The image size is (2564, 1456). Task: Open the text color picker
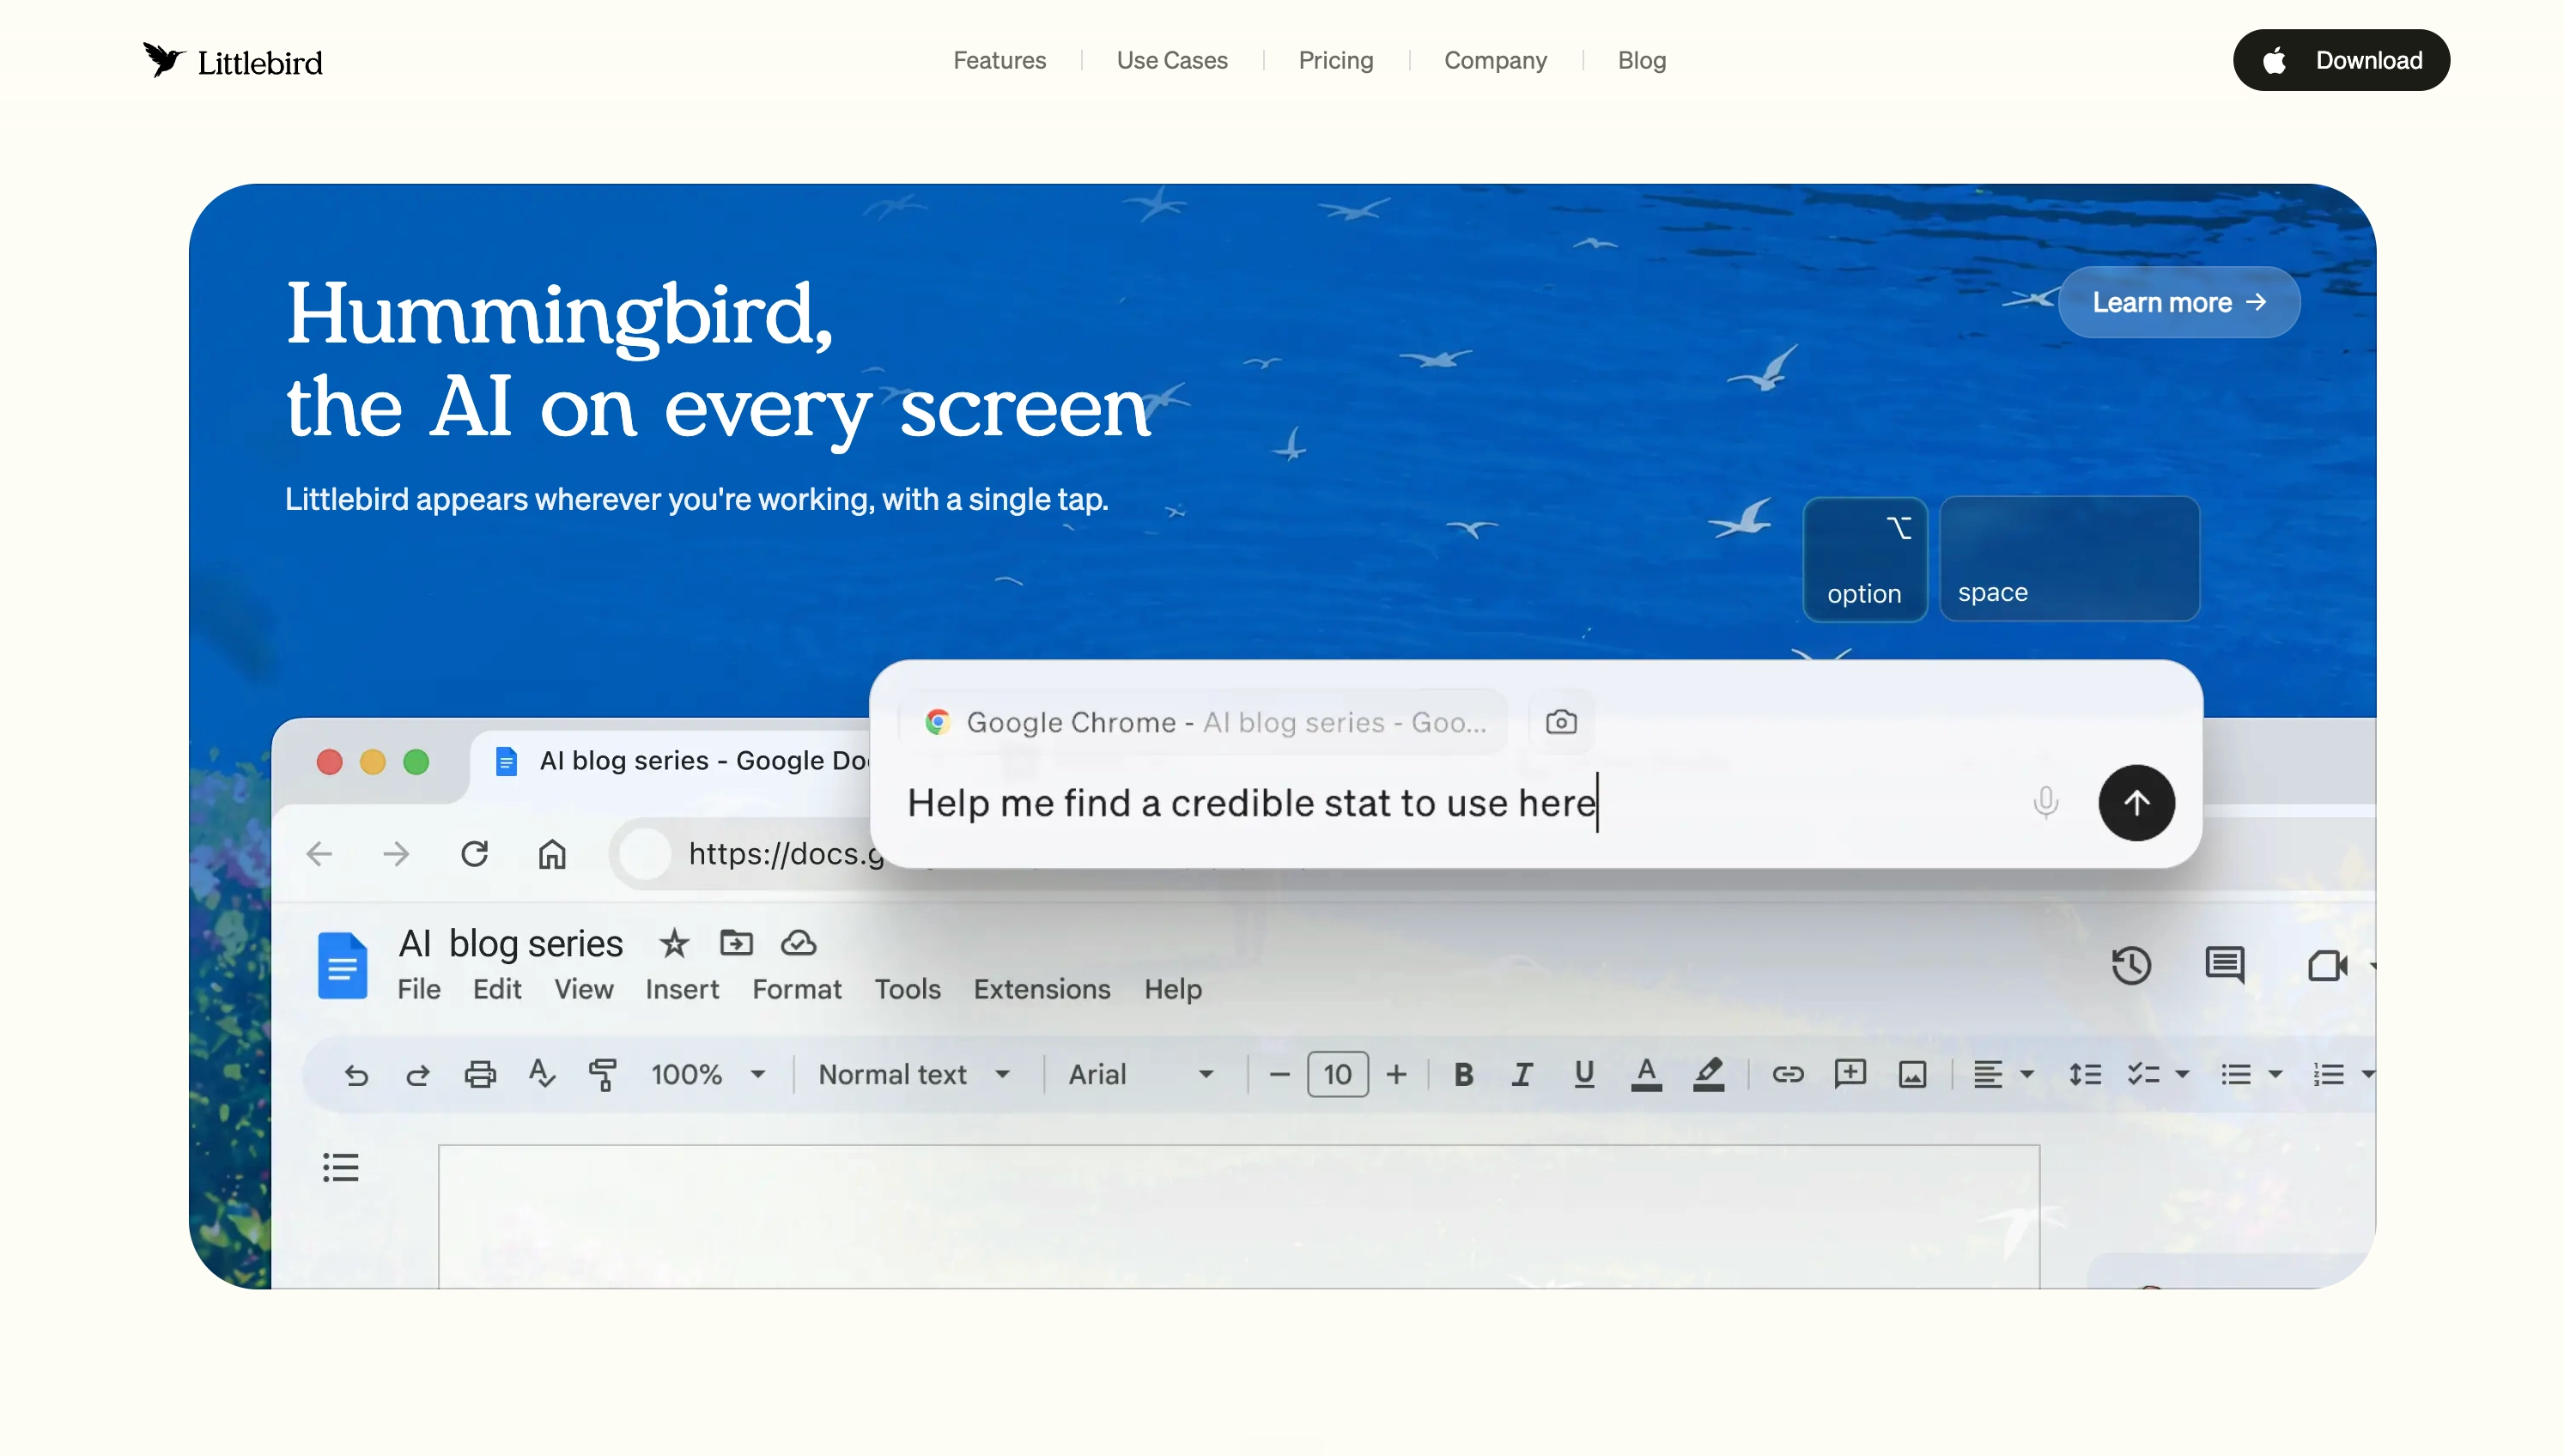click(1646, 1075)
